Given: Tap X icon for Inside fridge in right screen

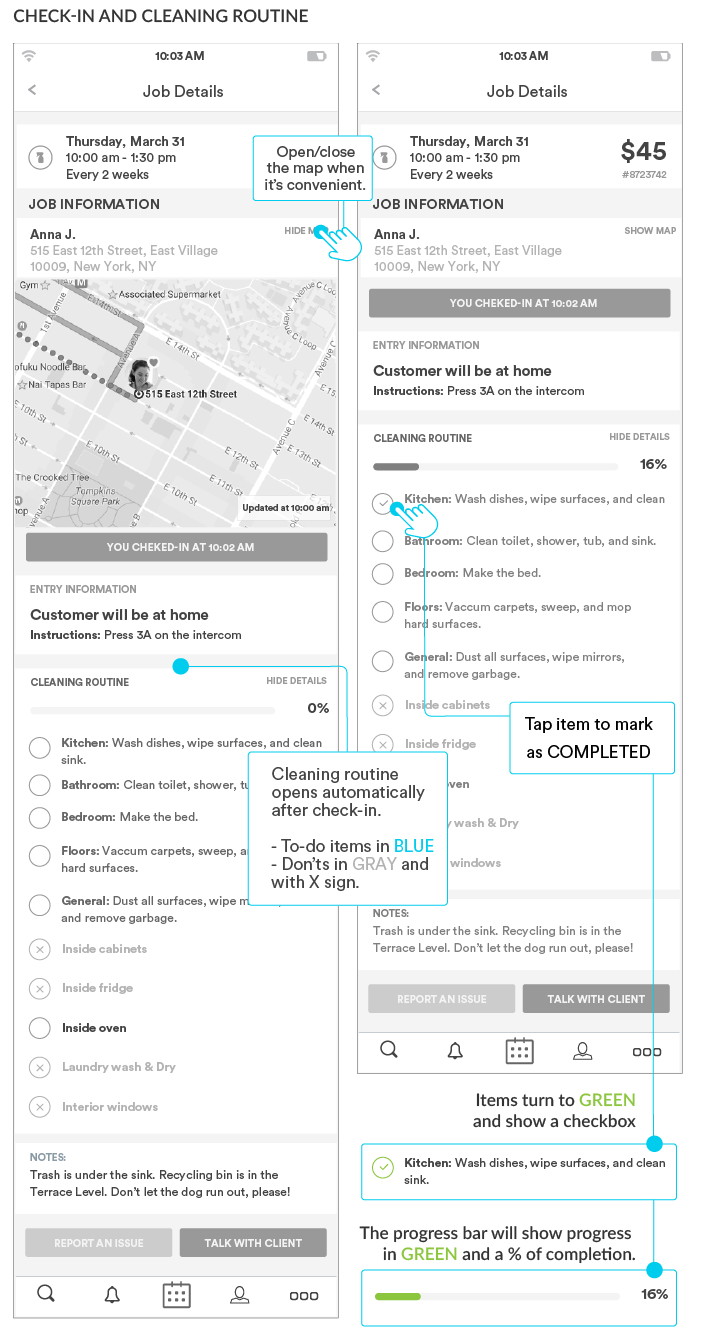Looking at the screenshot, I should pos(382,744).
